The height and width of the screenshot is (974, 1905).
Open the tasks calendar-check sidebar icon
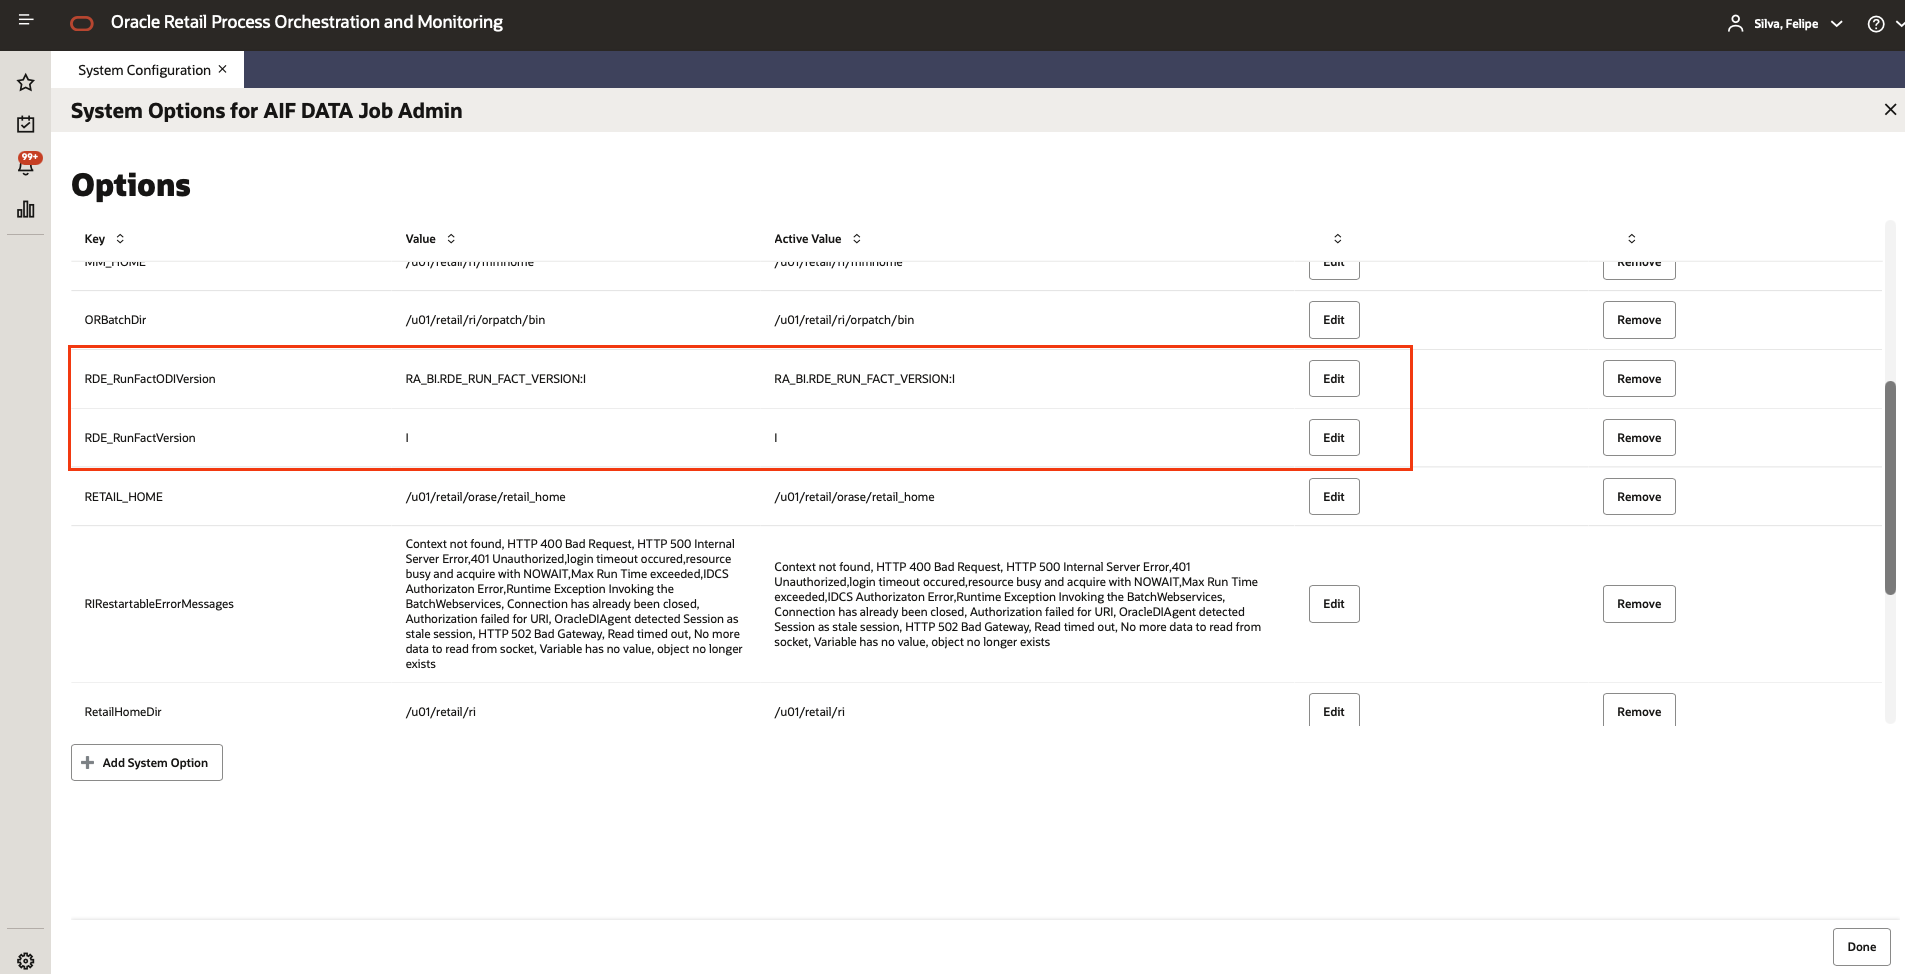(26, 124)
